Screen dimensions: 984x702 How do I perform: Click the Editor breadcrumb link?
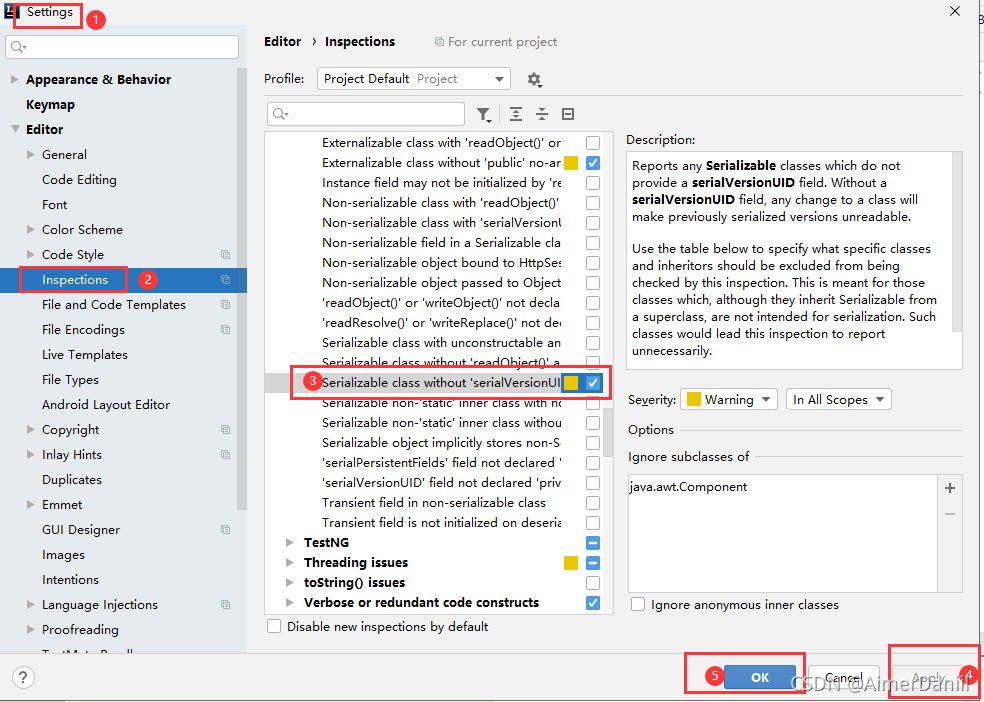tap(282, 41)
